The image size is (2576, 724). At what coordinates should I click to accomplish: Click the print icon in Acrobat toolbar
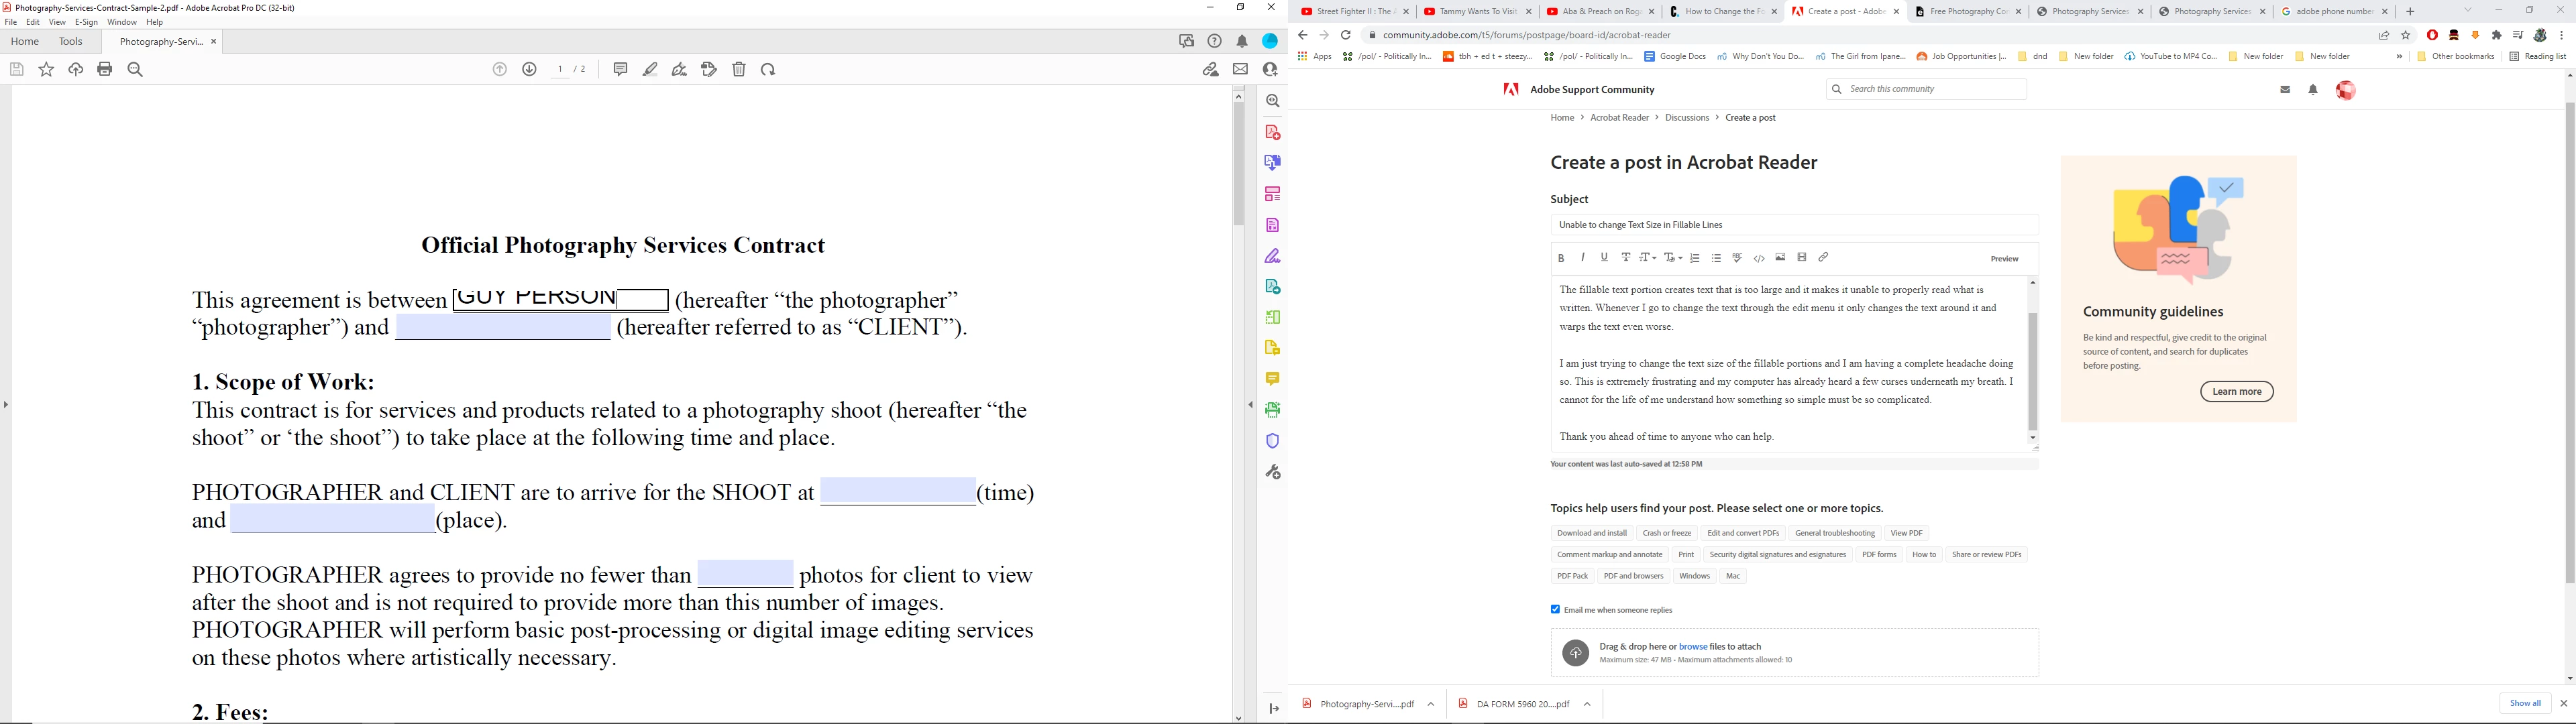[105, 69]
